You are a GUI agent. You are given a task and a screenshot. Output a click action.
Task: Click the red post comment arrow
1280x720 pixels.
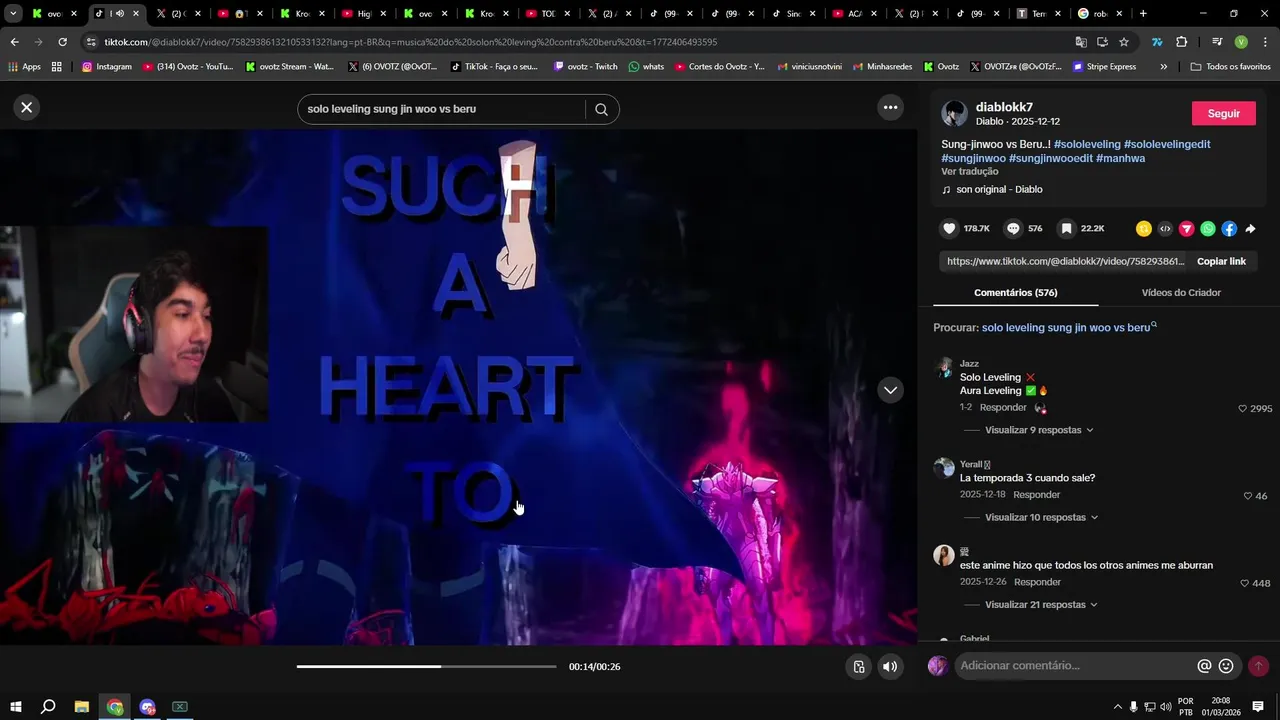1258,666
